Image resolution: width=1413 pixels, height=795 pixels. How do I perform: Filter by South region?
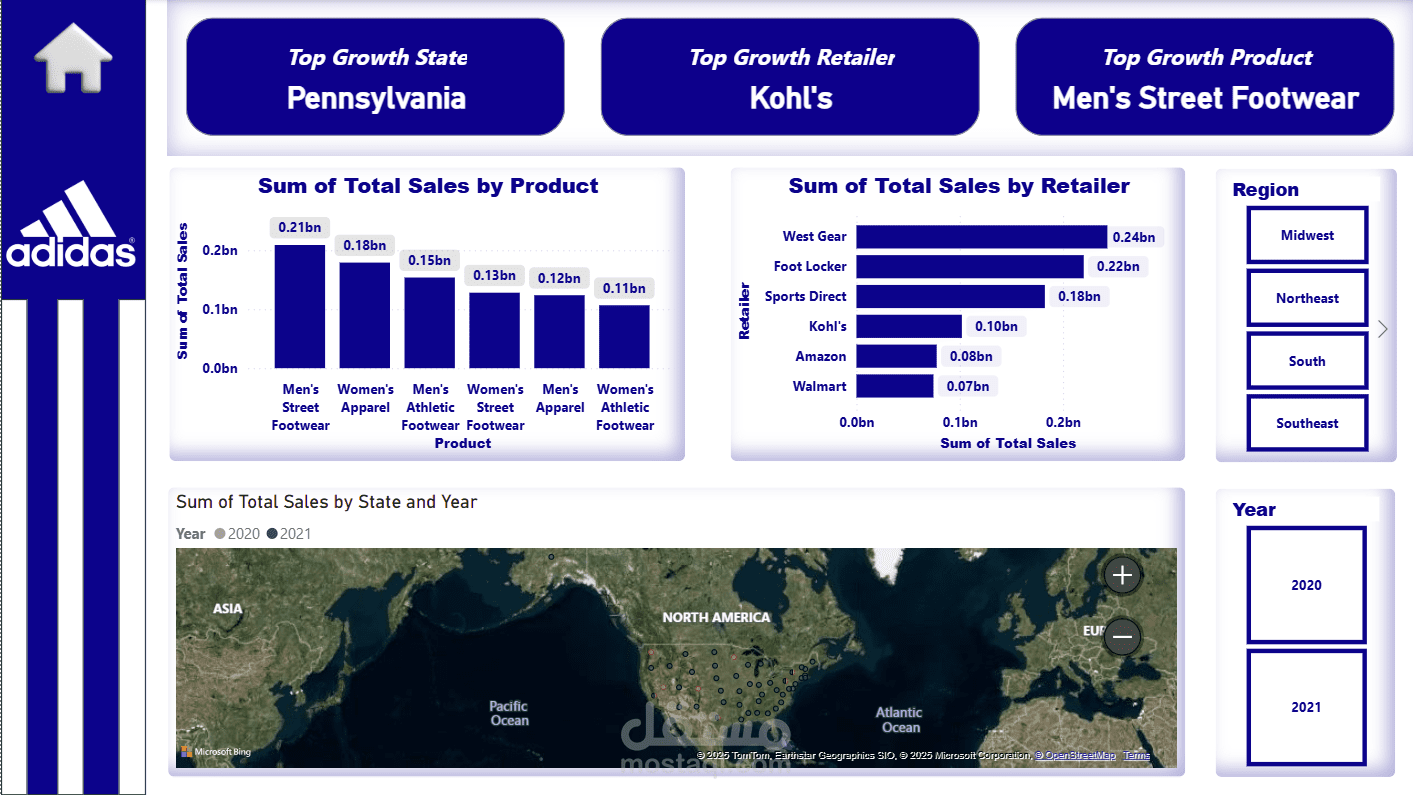(1307, 361)
